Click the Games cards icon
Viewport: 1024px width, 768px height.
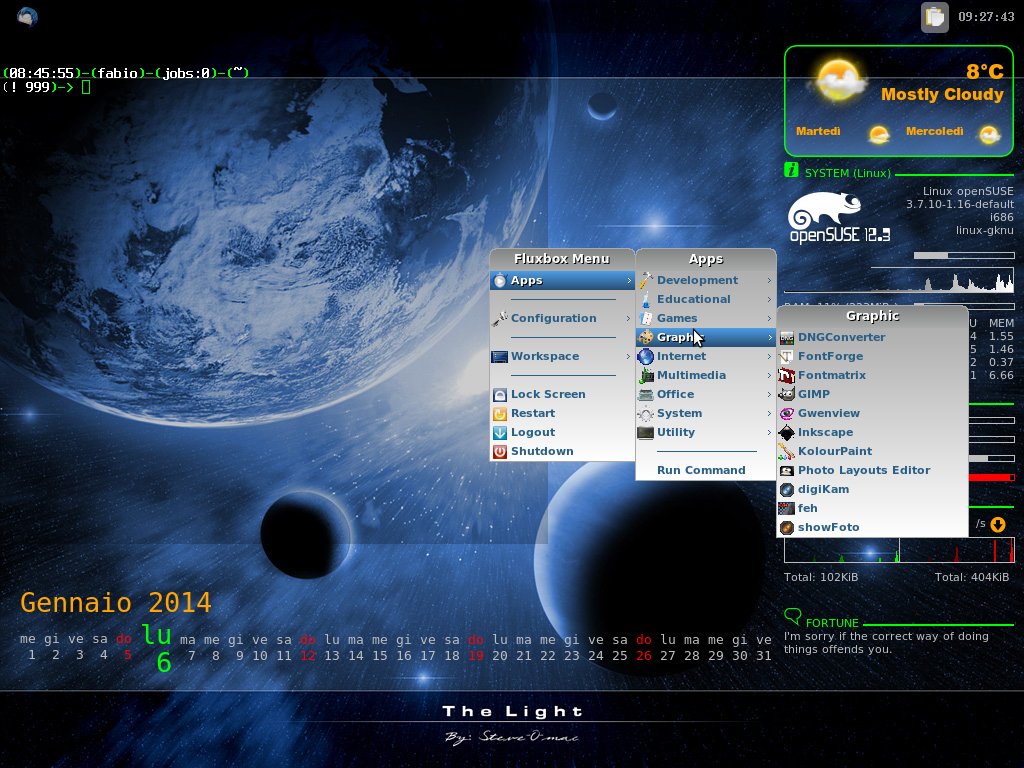coord(646,318)
